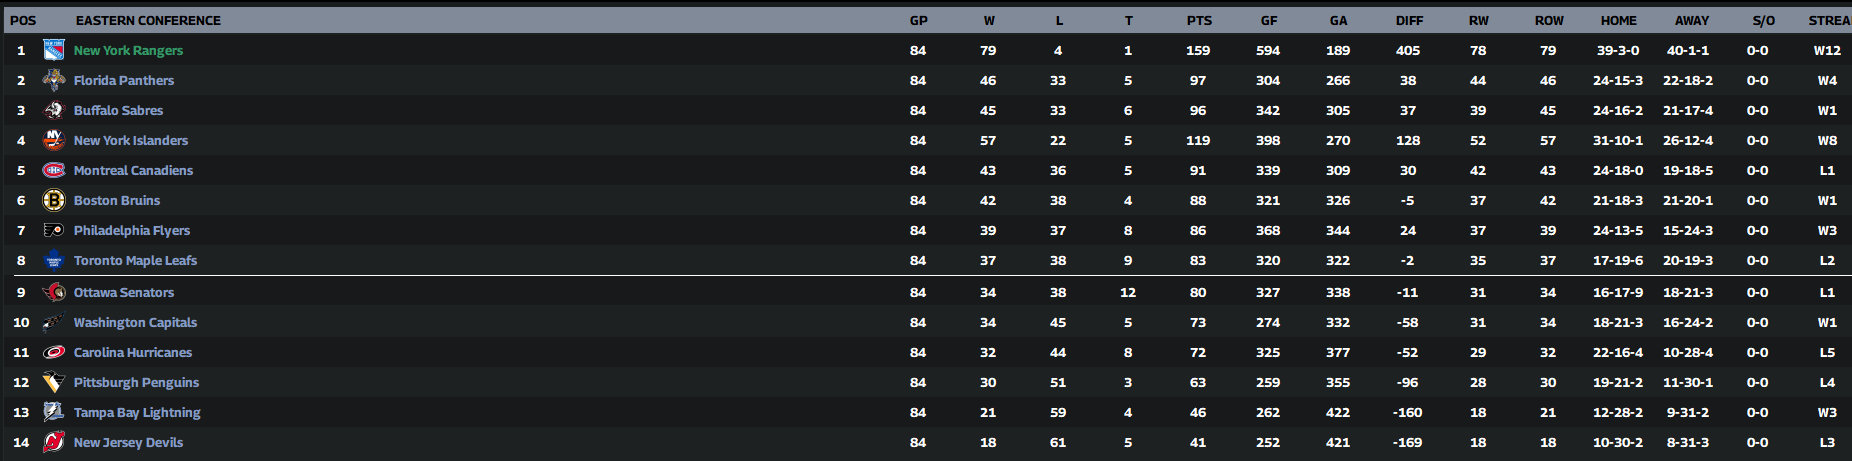Image resolution: width=1852 pixels, height=461 pixels.
Task: Open the Carolina Hurricanes team link
Action: [x=132, y=352]
